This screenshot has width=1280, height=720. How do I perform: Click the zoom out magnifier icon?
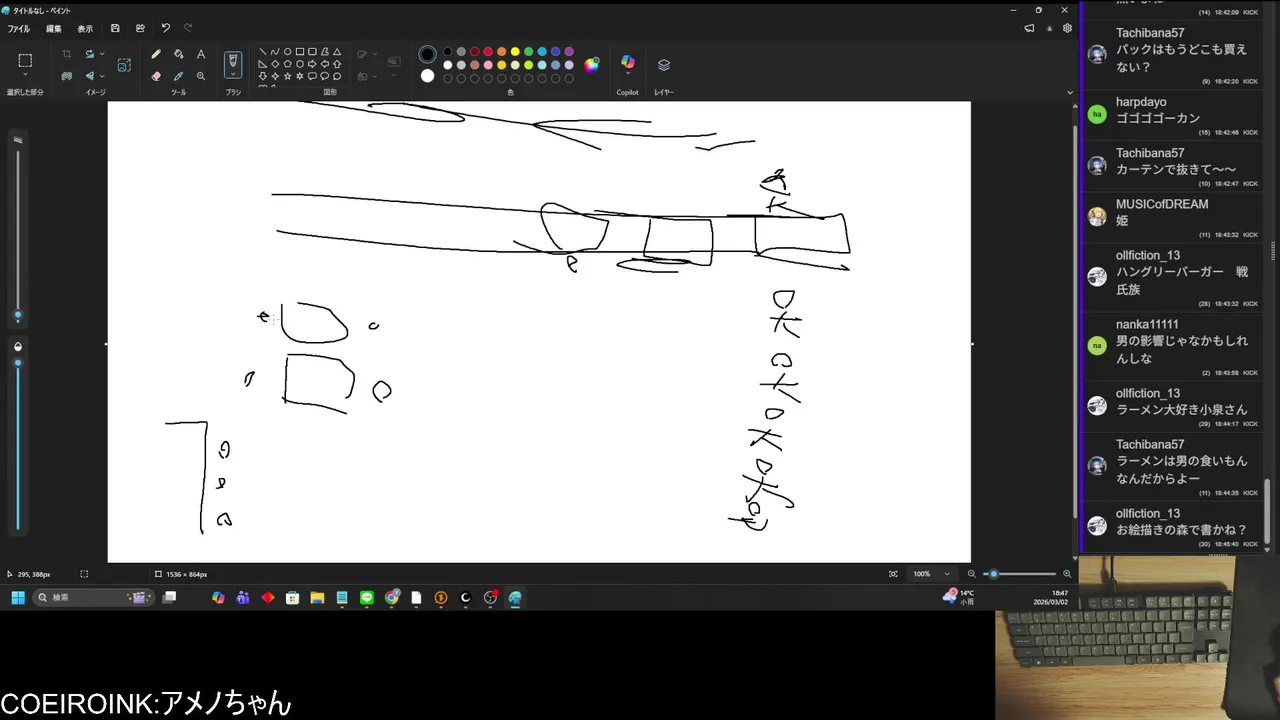point(971,574)
